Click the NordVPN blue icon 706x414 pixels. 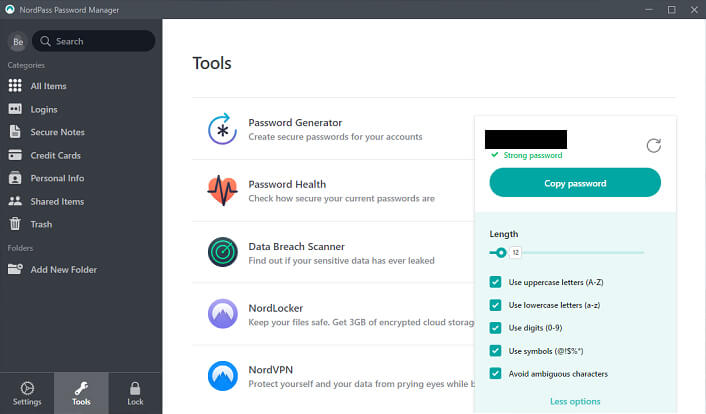pos(222,376)
